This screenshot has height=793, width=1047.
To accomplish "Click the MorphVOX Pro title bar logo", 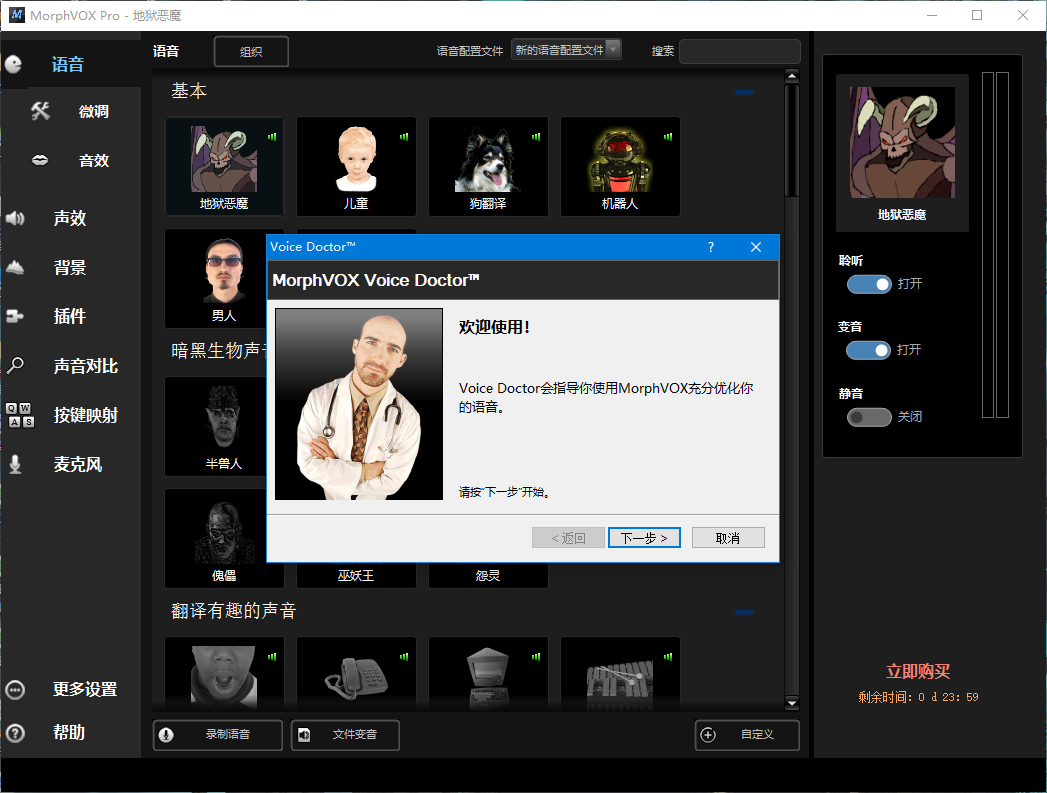I will pyautogui.click(x=16, y=15).
